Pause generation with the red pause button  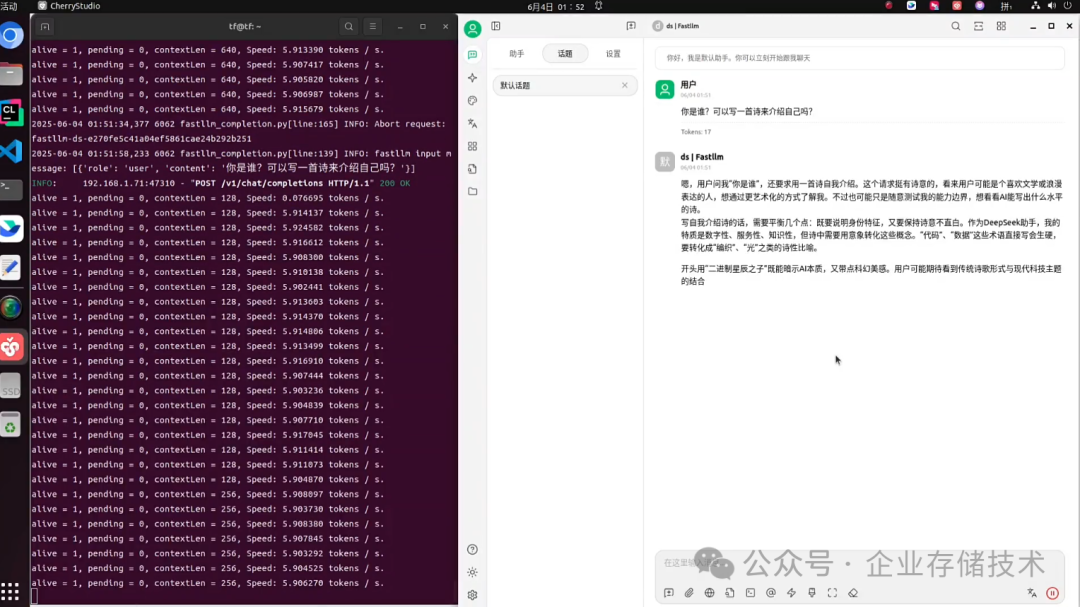pos(1052,593)
